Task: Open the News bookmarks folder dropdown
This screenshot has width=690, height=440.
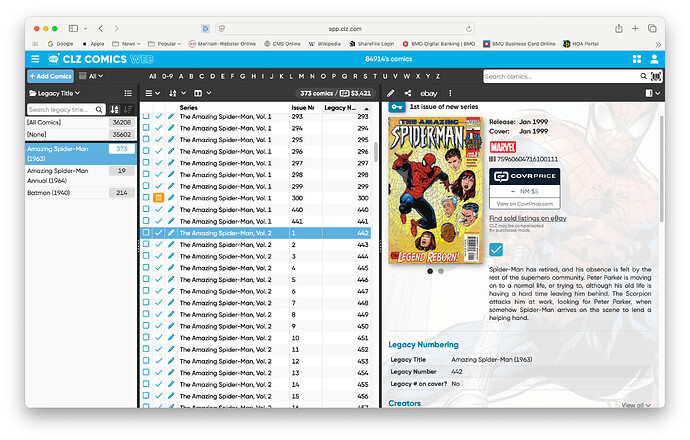Action: (x=127, y=44)
